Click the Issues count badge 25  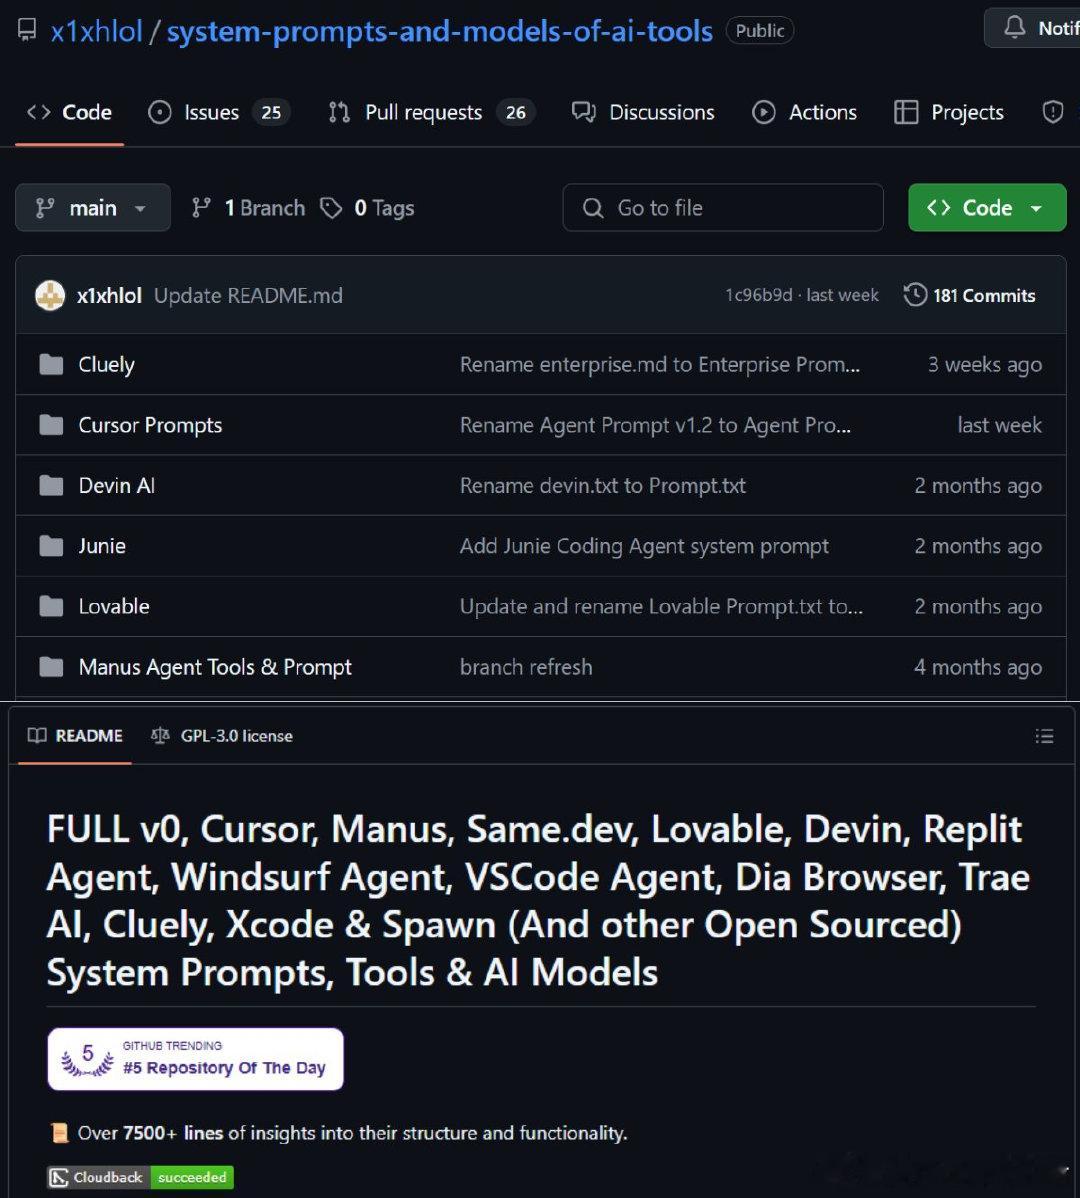coord(271,112)
